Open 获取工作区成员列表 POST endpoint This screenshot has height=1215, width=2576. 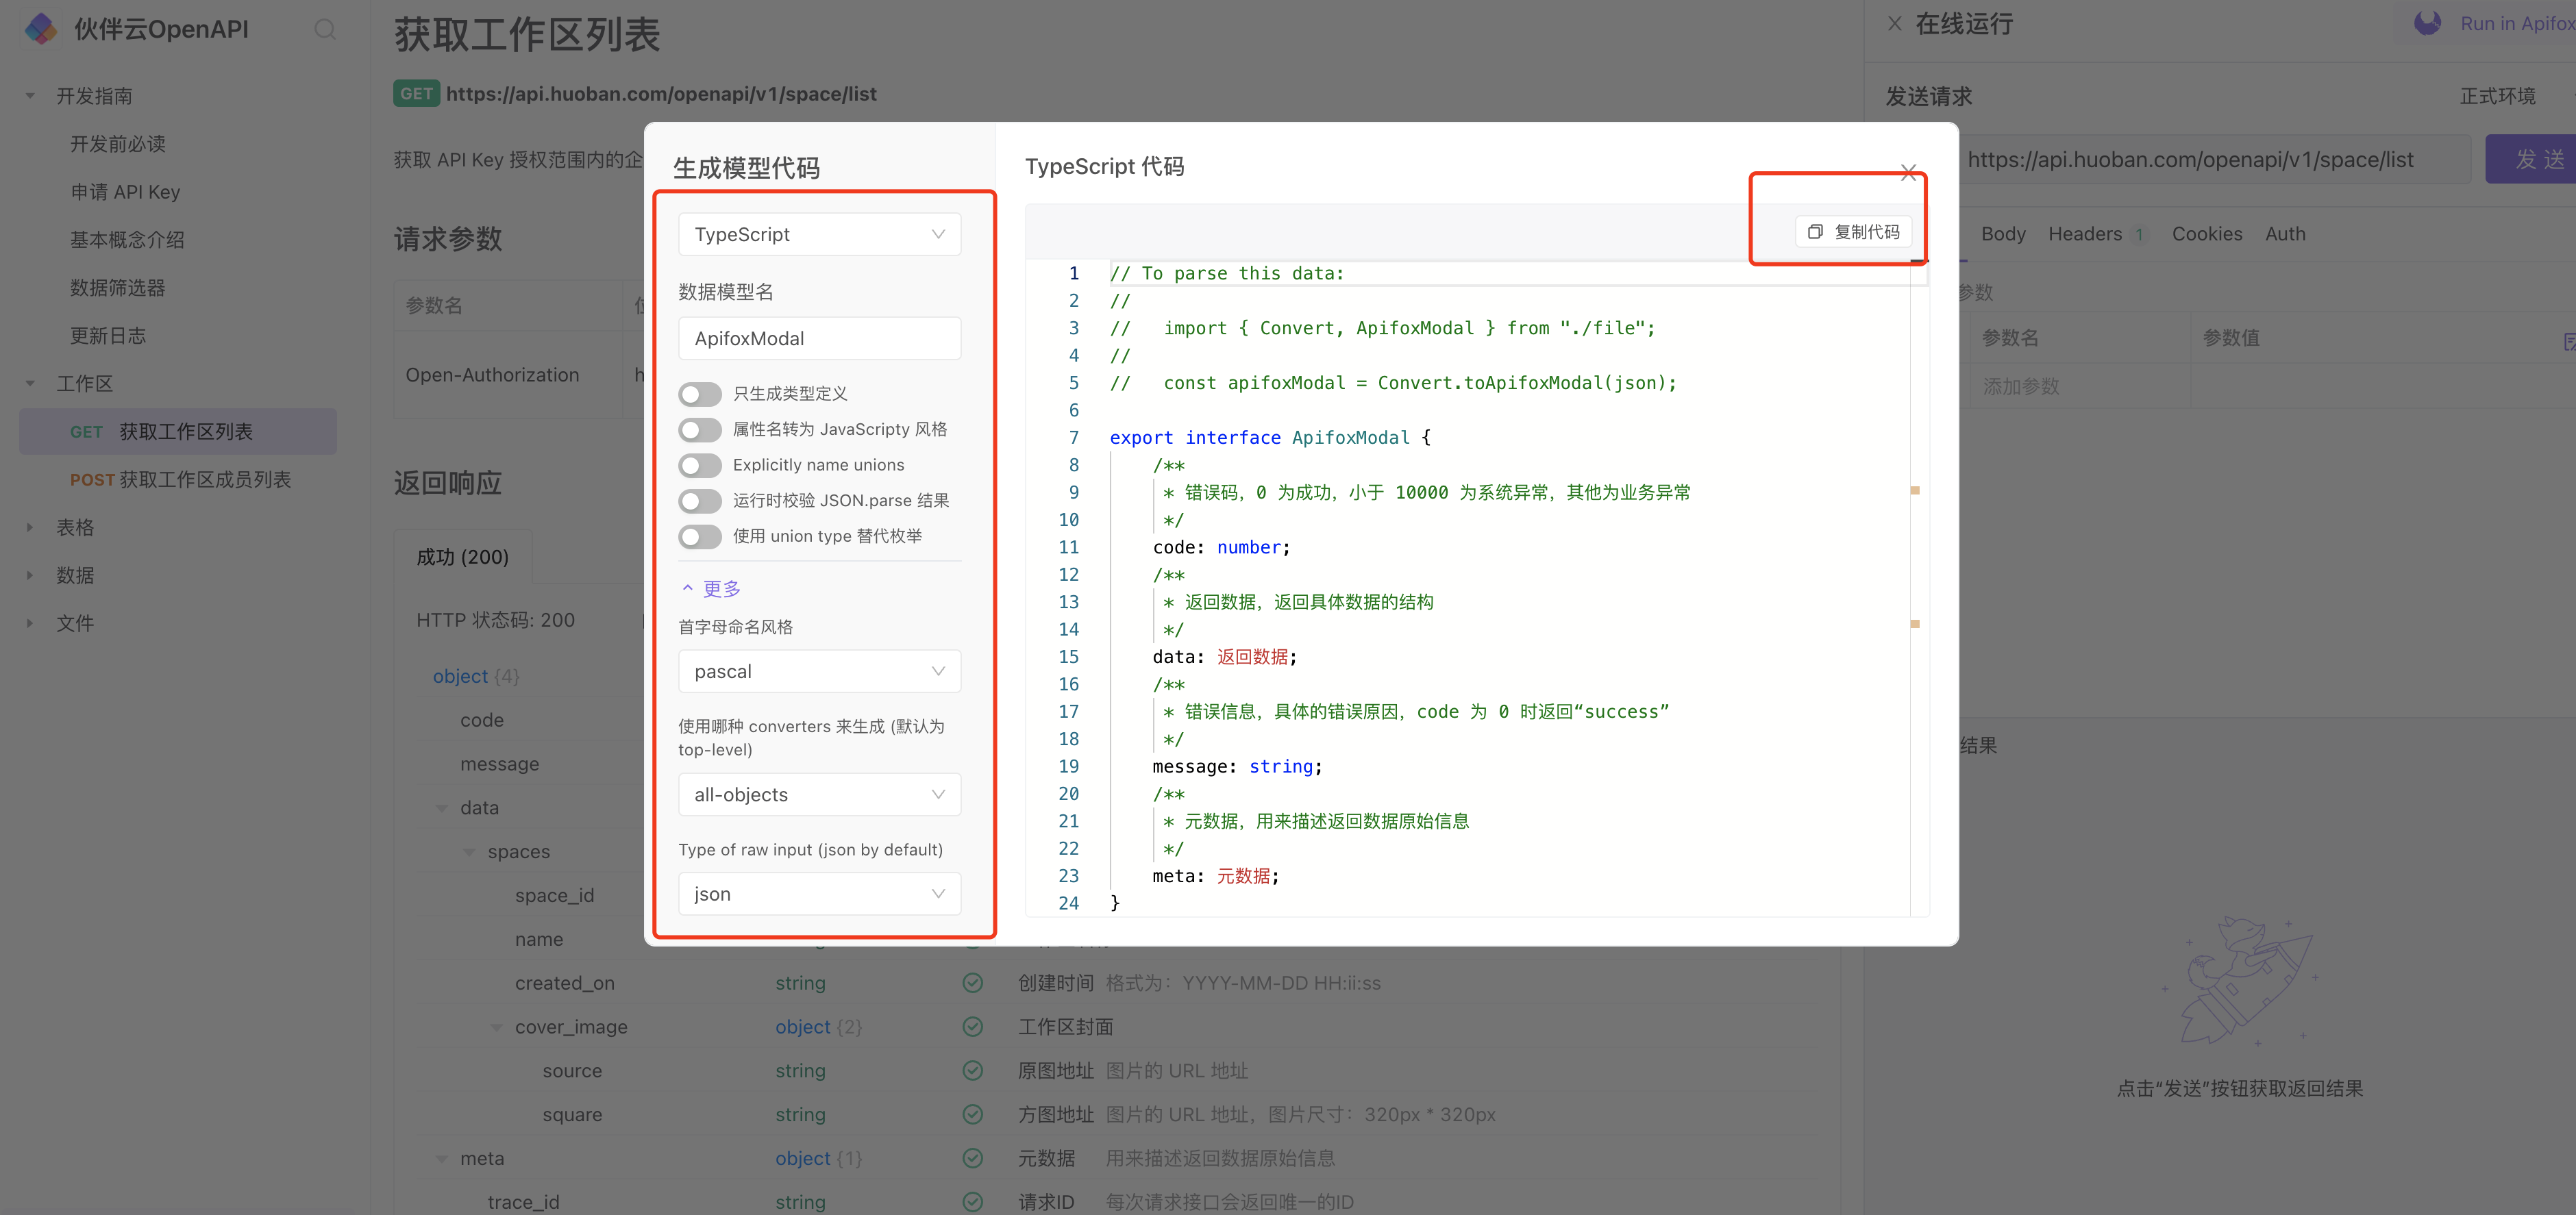180,480
